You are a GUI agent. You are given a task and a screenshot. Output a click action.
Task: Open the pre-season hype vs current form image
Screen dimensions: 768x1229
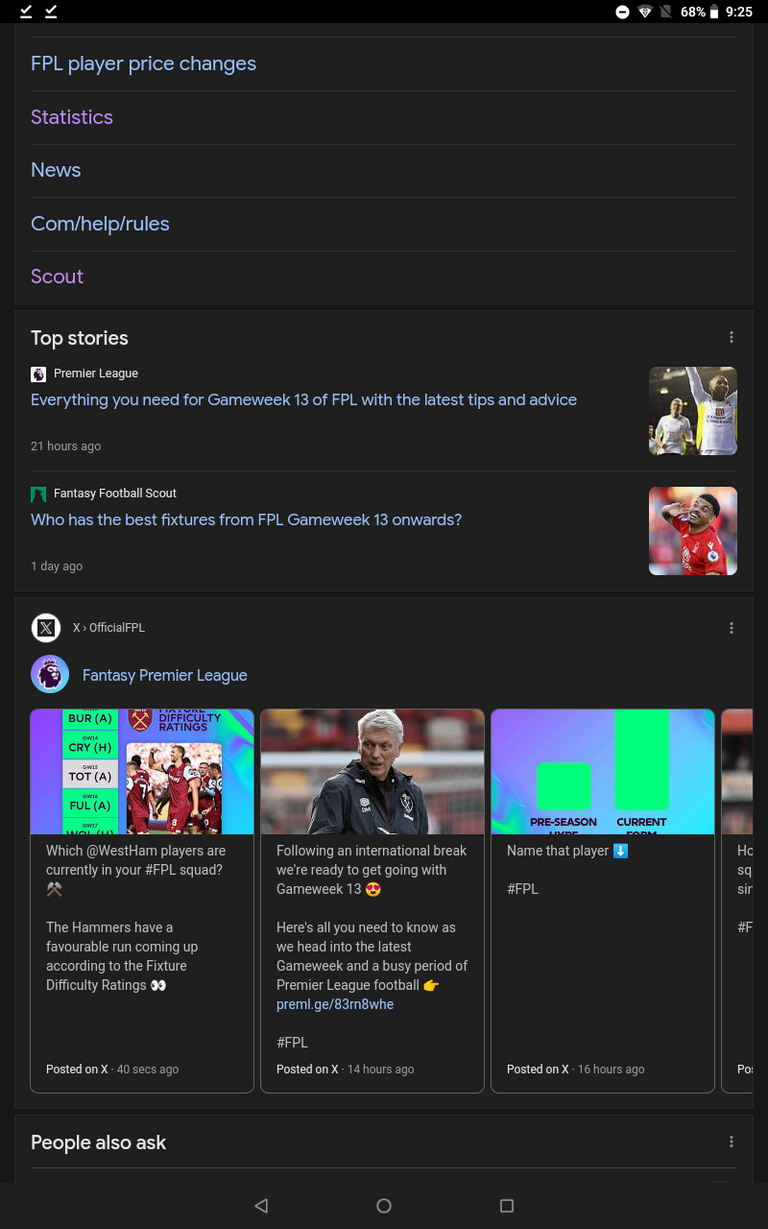click(x=603, y=772)
